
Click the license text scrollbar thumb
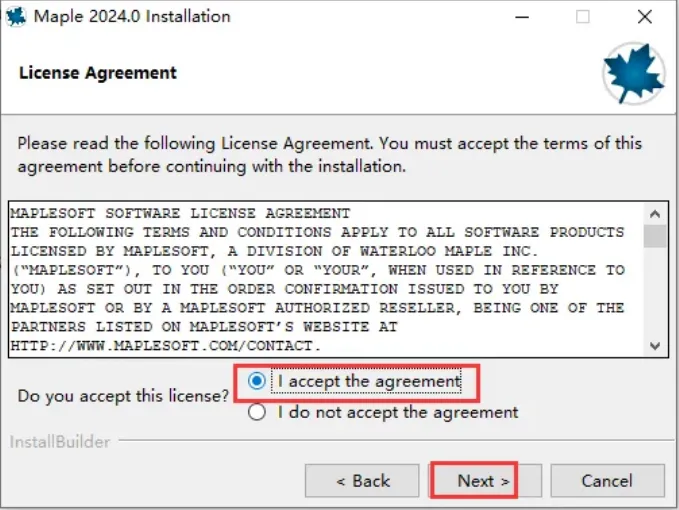coord(655,236)
